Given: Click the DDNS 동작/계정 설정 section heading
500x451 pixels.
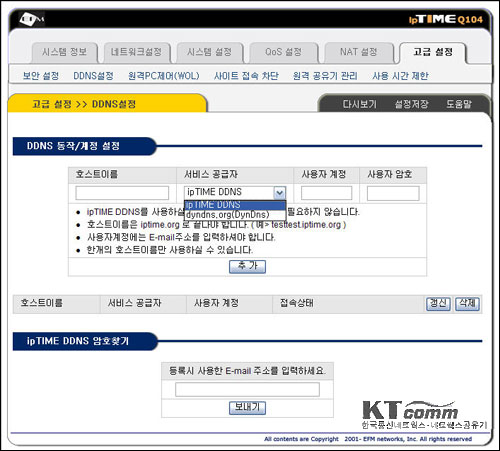Looking at the screenshot, I should (x=73, y=146).
